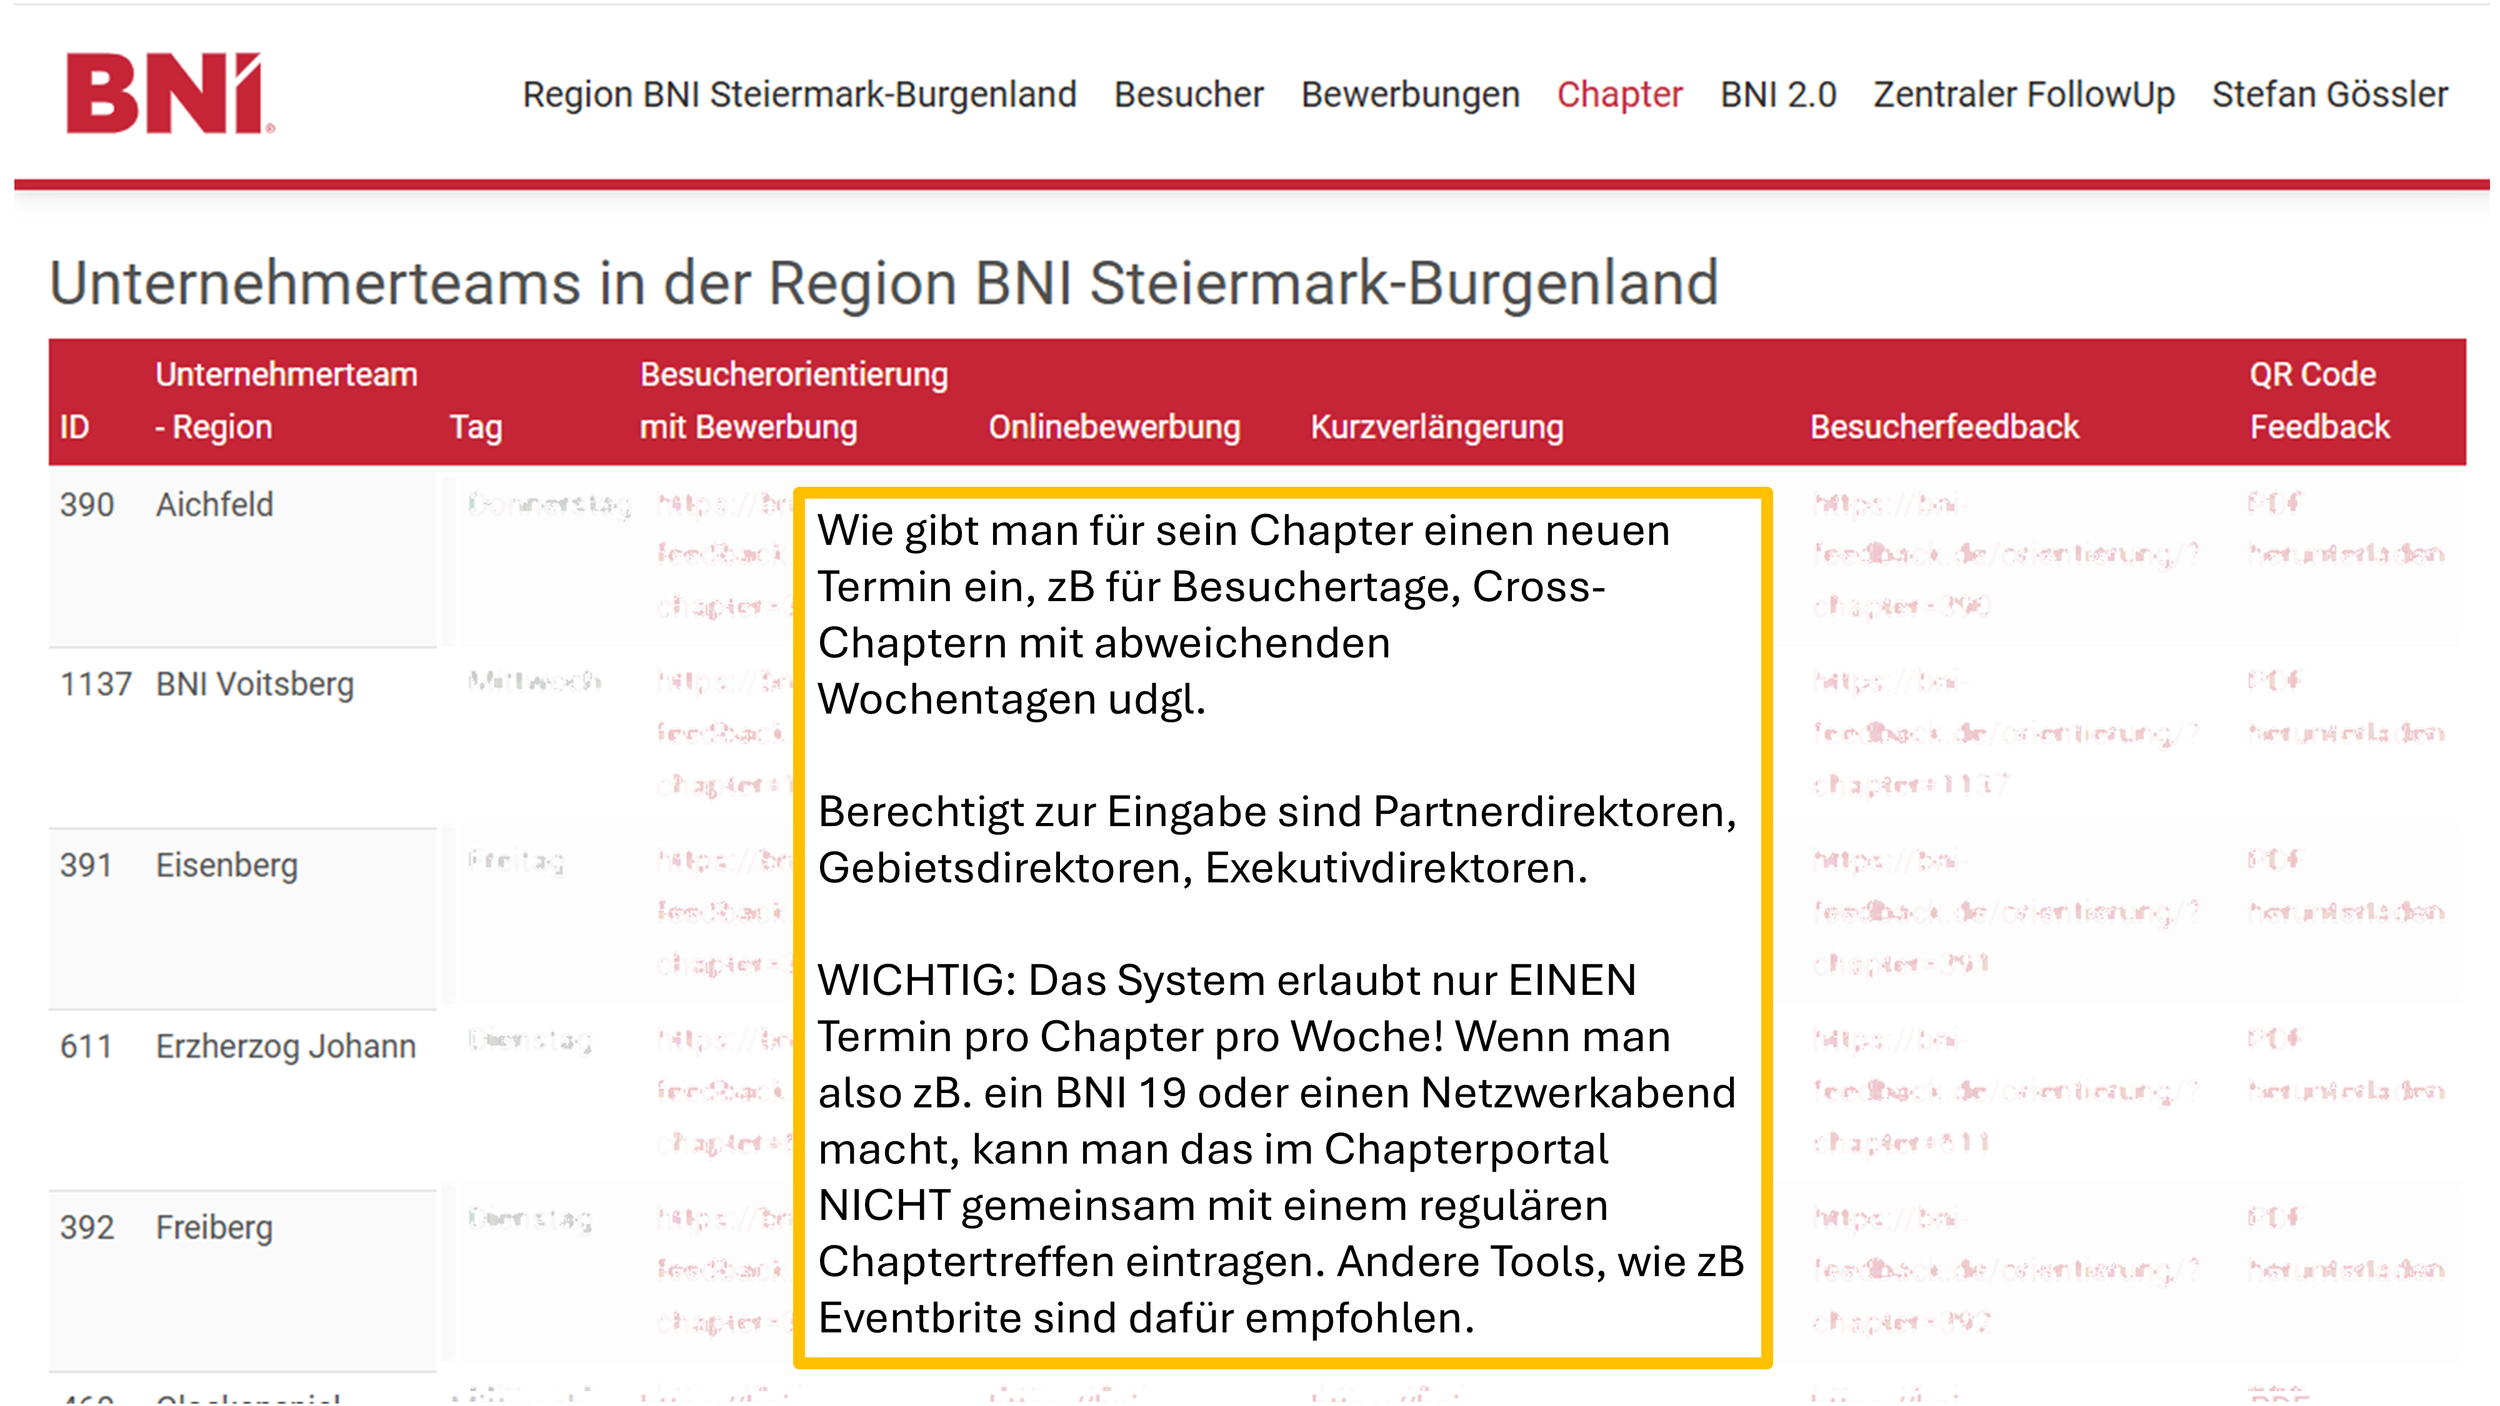Open Zentraler FollowUp page

click(2023, 94)
